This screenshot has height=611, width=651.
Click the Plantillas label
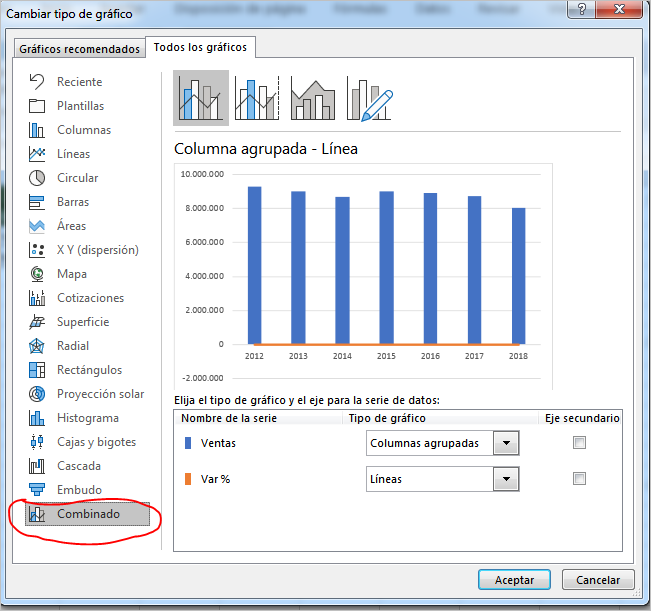click(81, 106)
